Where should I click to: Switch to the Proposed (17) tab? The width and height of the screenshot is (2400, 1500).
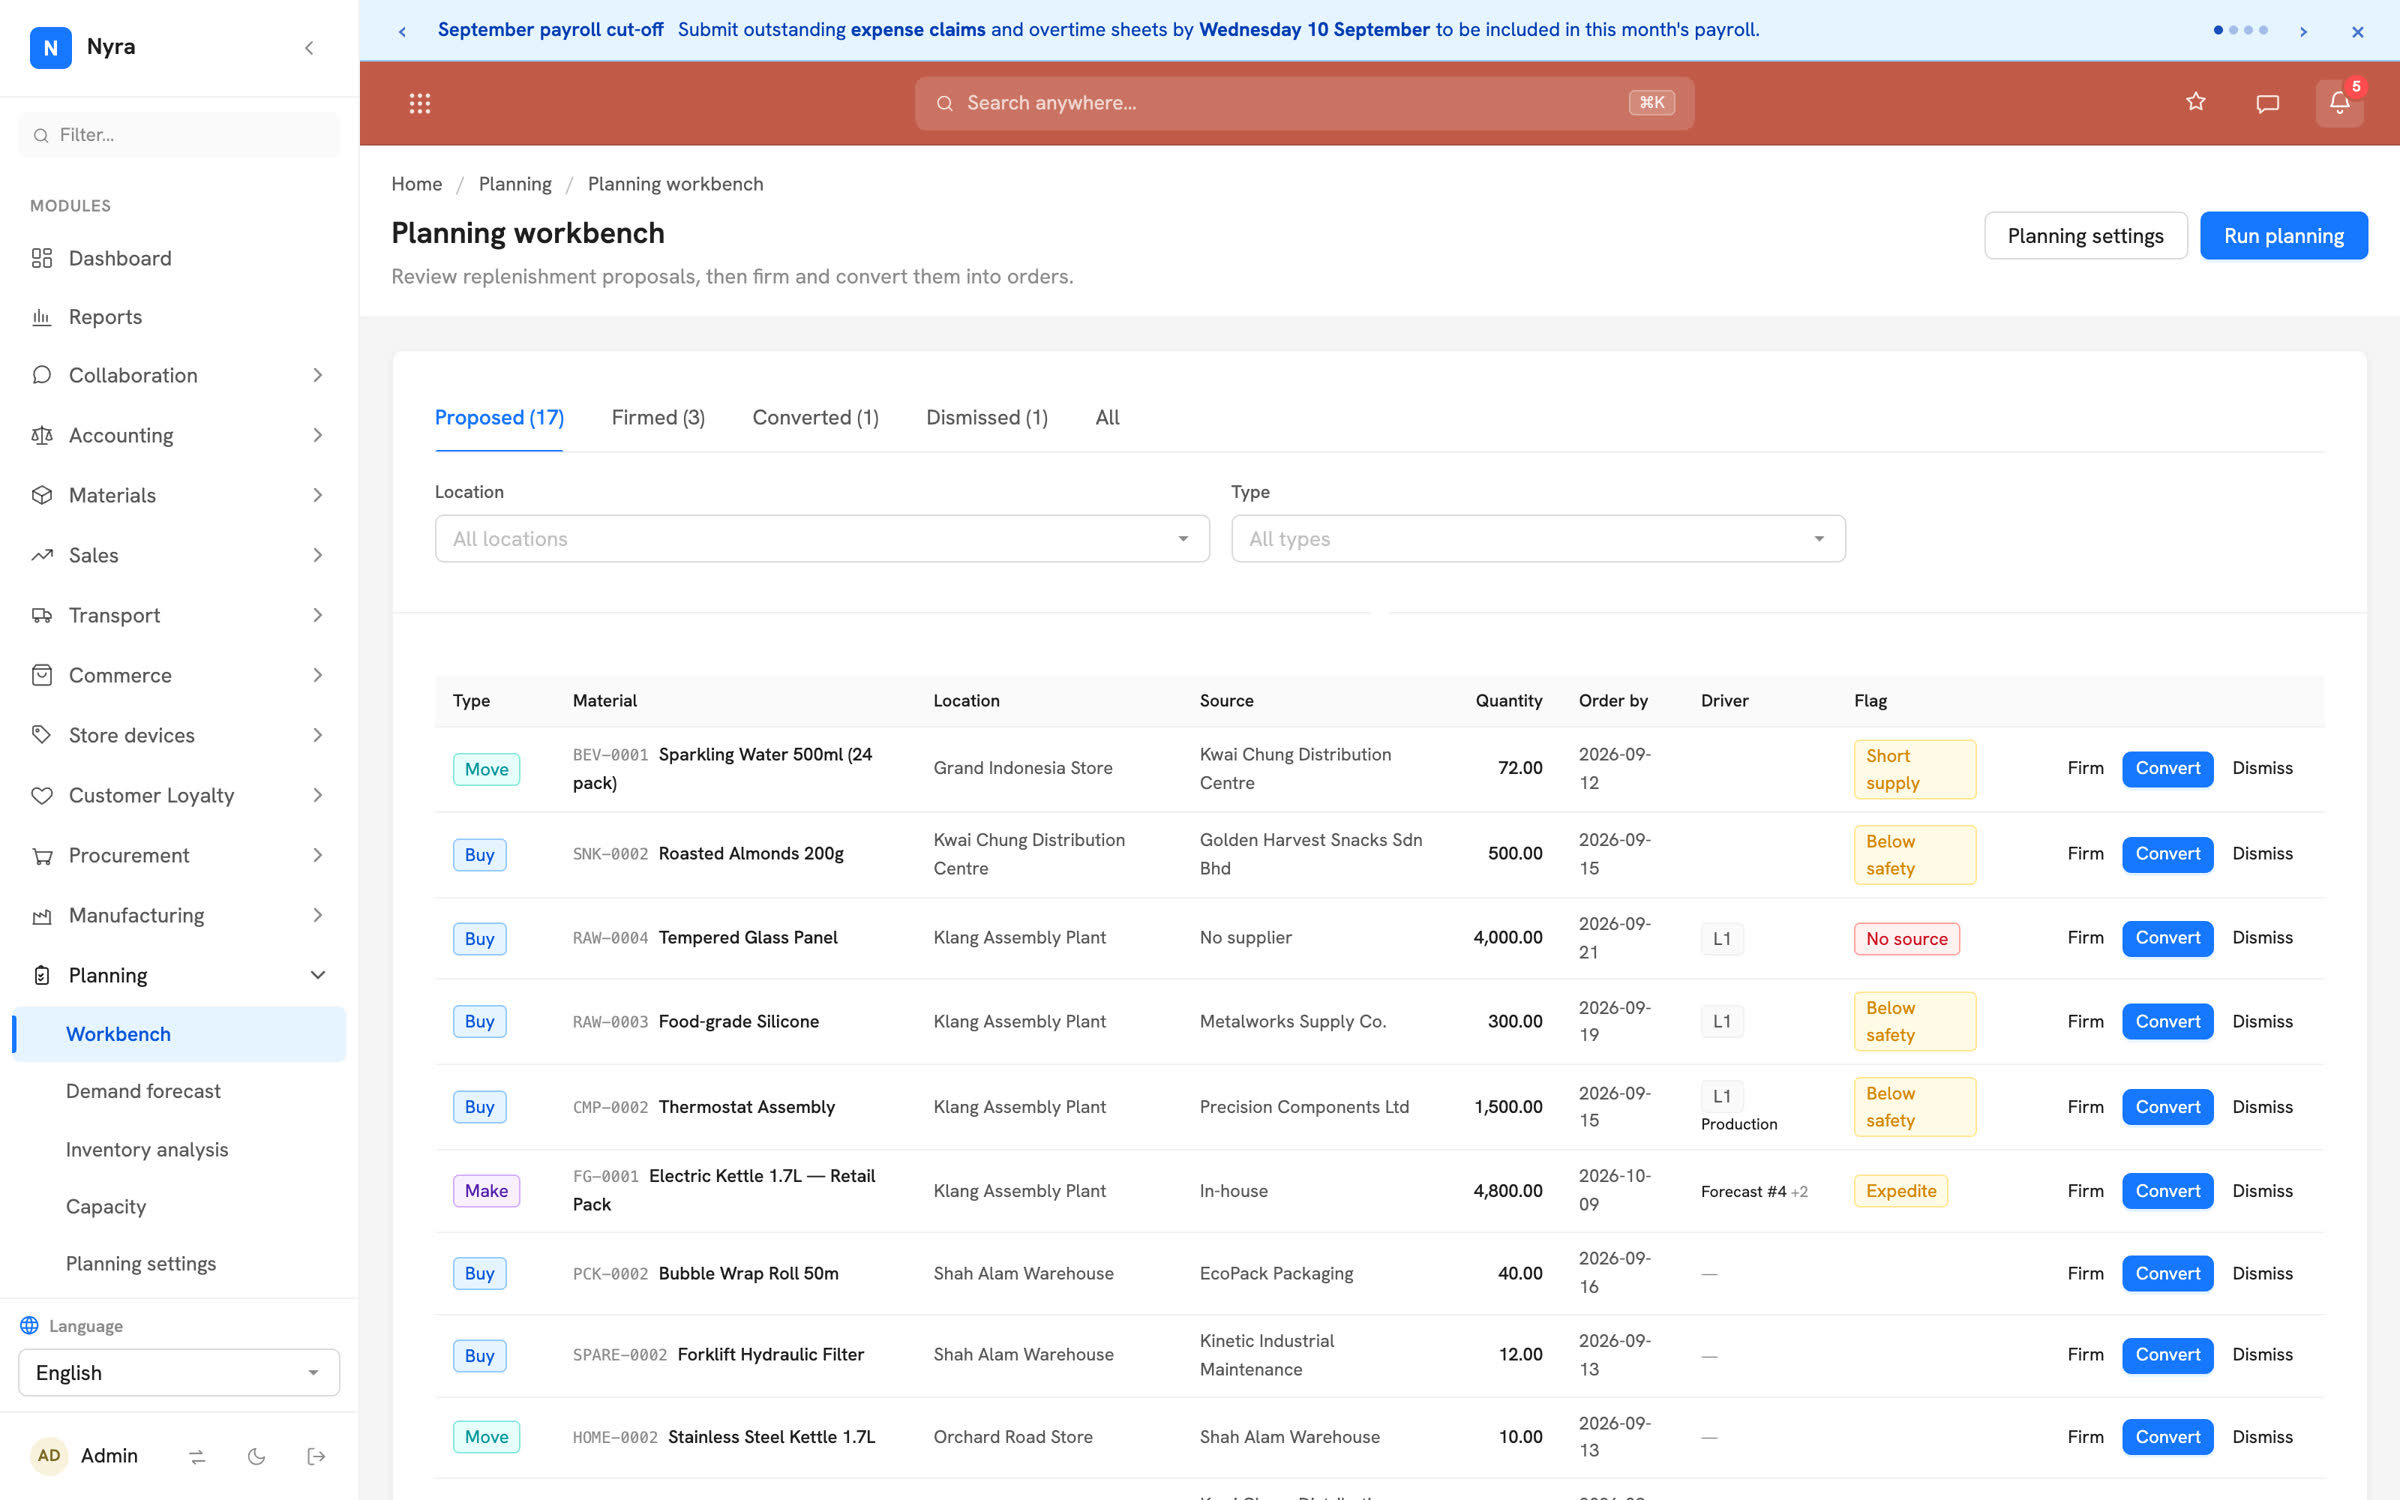pyautogui.click(x=499, y=418)
